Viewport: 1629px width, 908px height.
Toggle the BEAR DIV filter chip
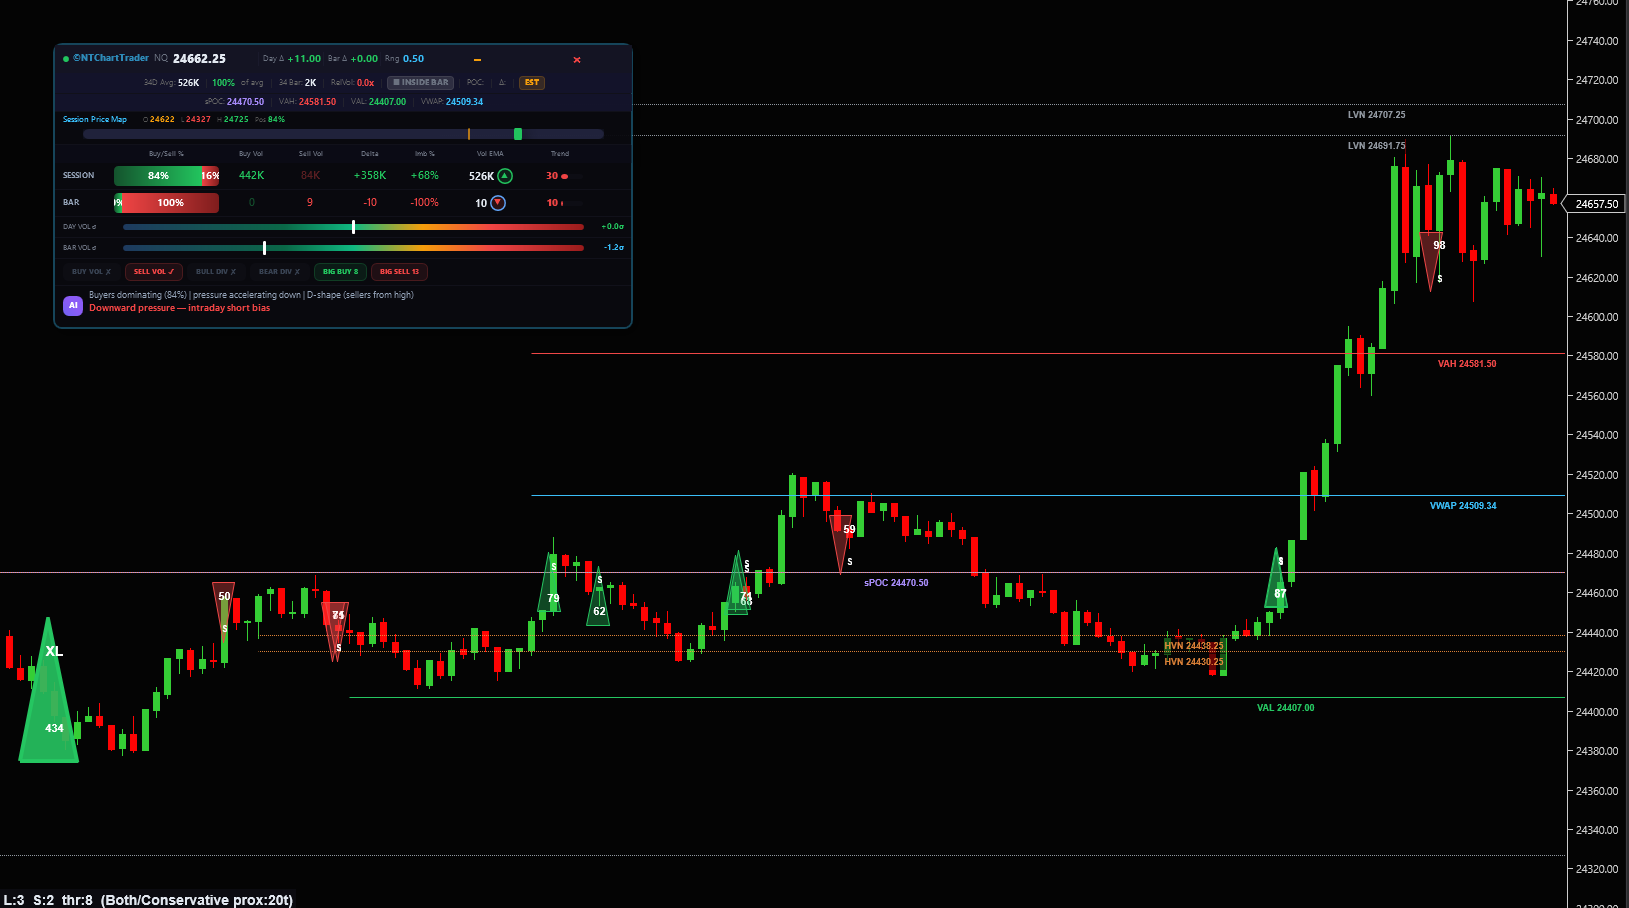click(x=279, y=272)
